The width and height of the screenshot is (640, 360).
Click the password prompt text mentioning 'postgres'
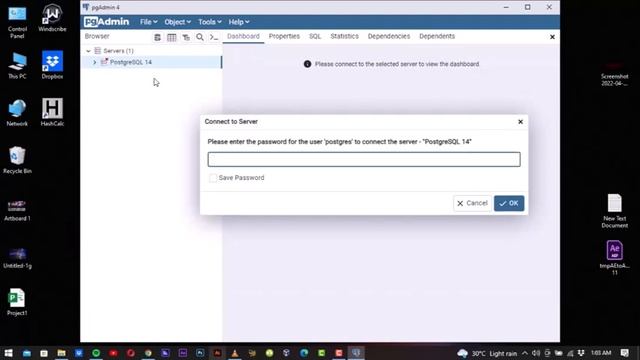click(x=340, y=142)
